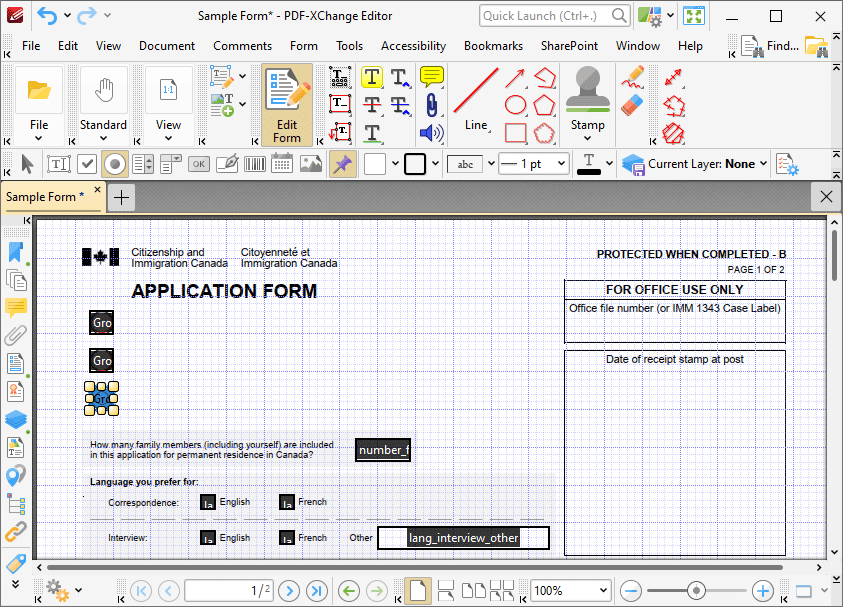Click the Edit Form button
This screenshot has height=607, width=843.
pyautogui.click(x=287, y=105)
